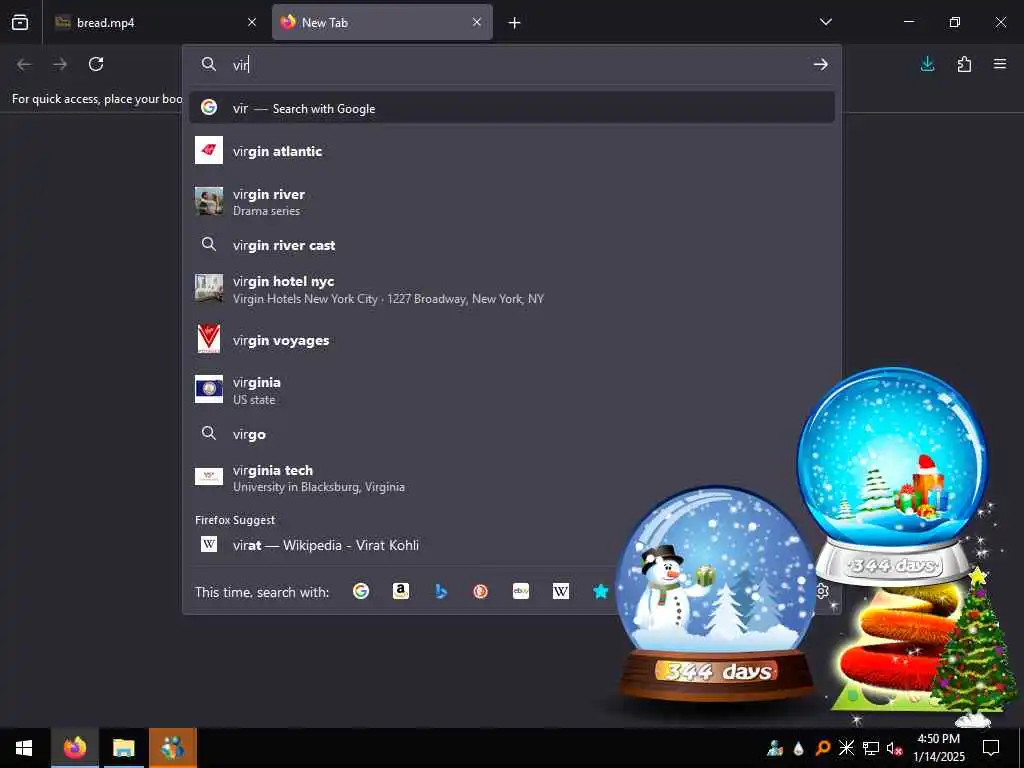Image resolution: width=1024 pixels, height=768 pixels.
Task: Click the water drop tray icon
Action: (798, 748)
